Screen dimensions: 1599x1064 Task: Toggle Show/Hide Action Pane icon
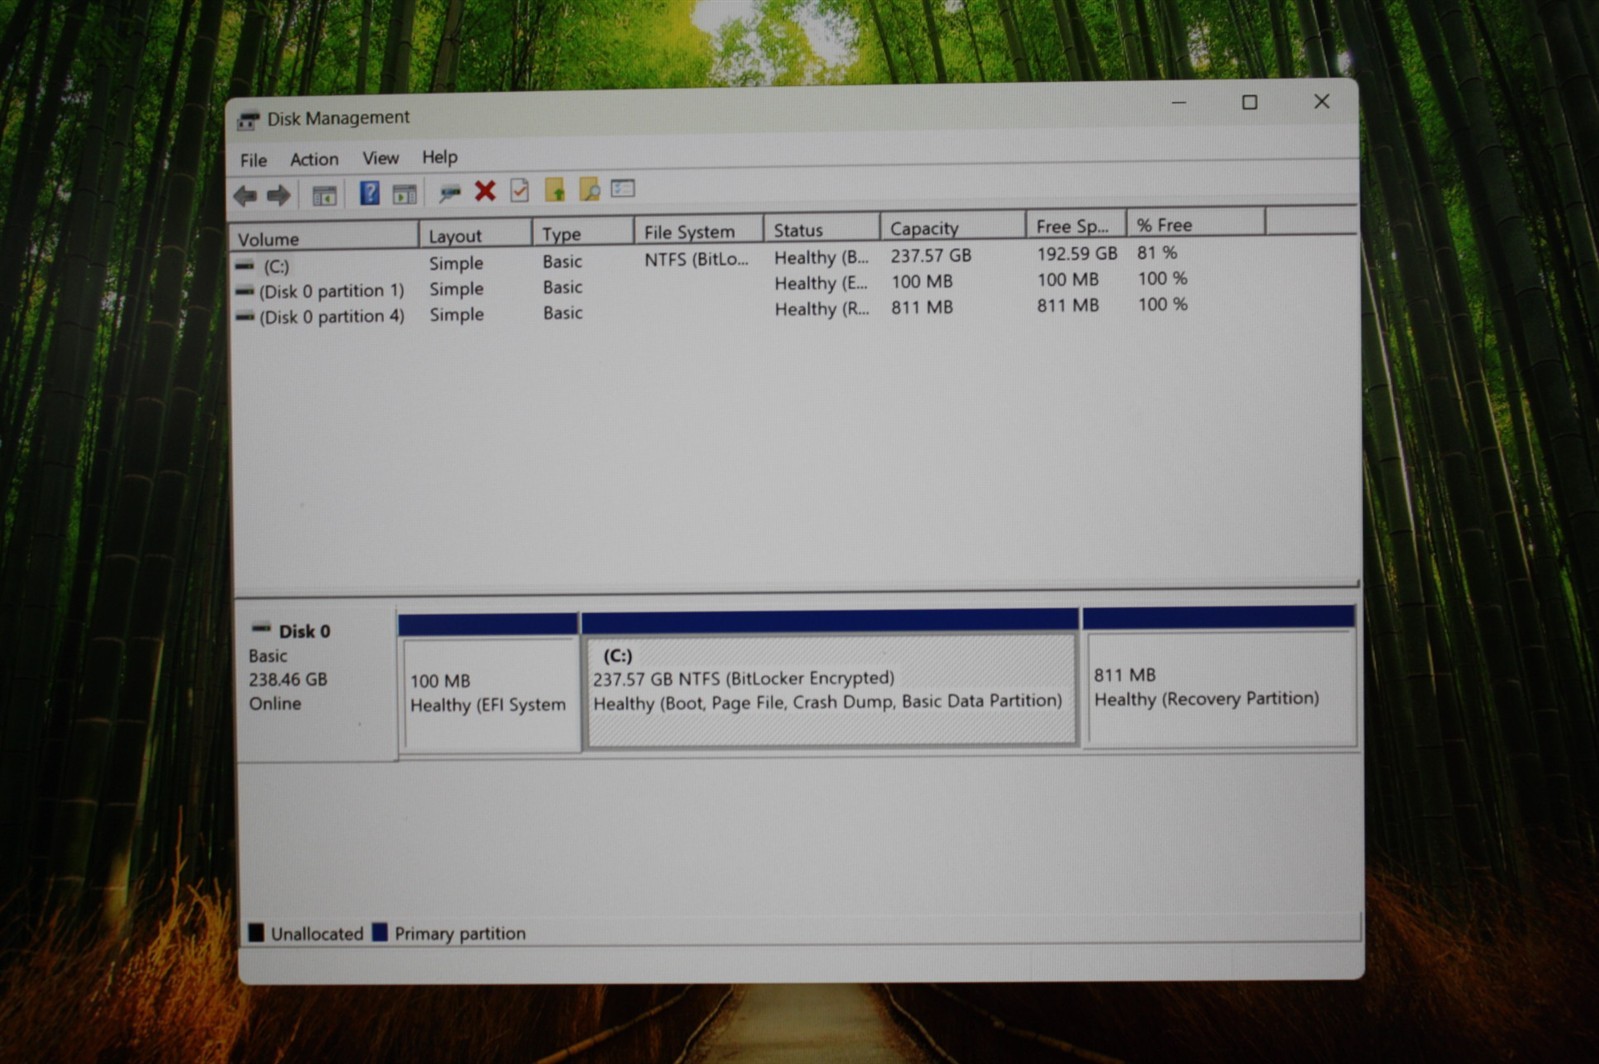[404, 193]
